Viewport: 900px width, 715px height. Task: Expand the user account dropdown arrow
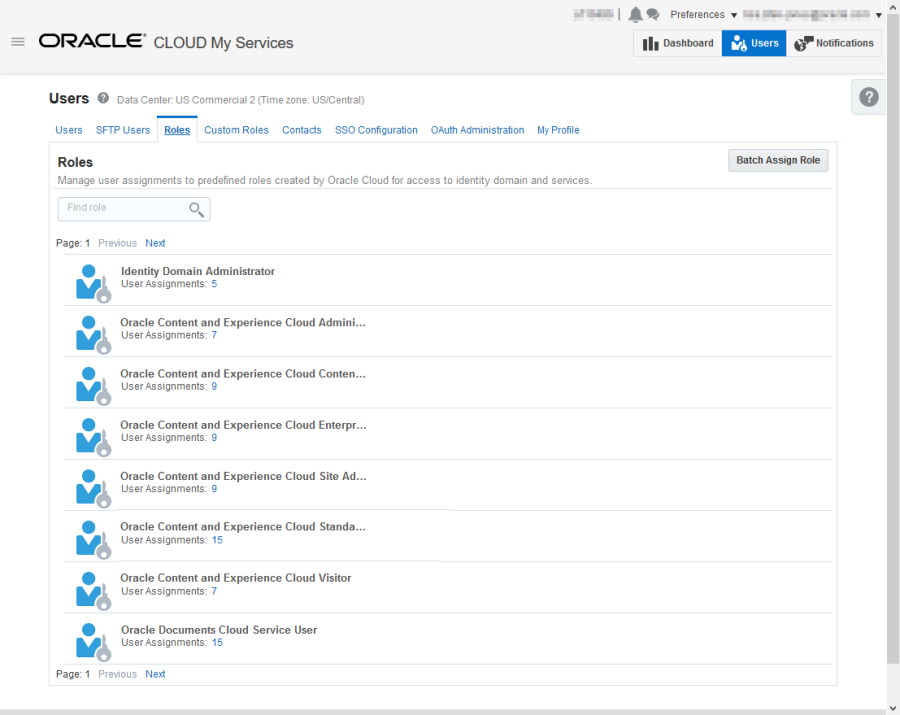878,15
